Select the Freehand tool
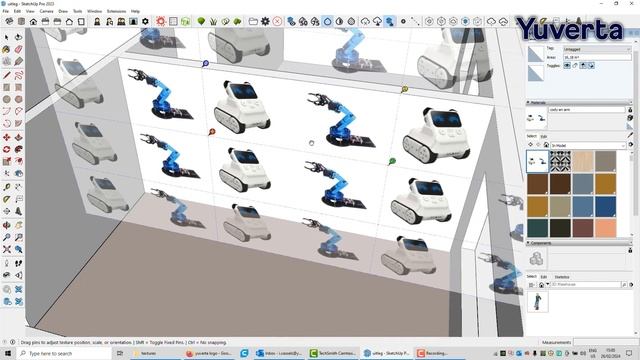Viewport: 640px width, 360px height. pyautogui.click(x=18, y=75)
